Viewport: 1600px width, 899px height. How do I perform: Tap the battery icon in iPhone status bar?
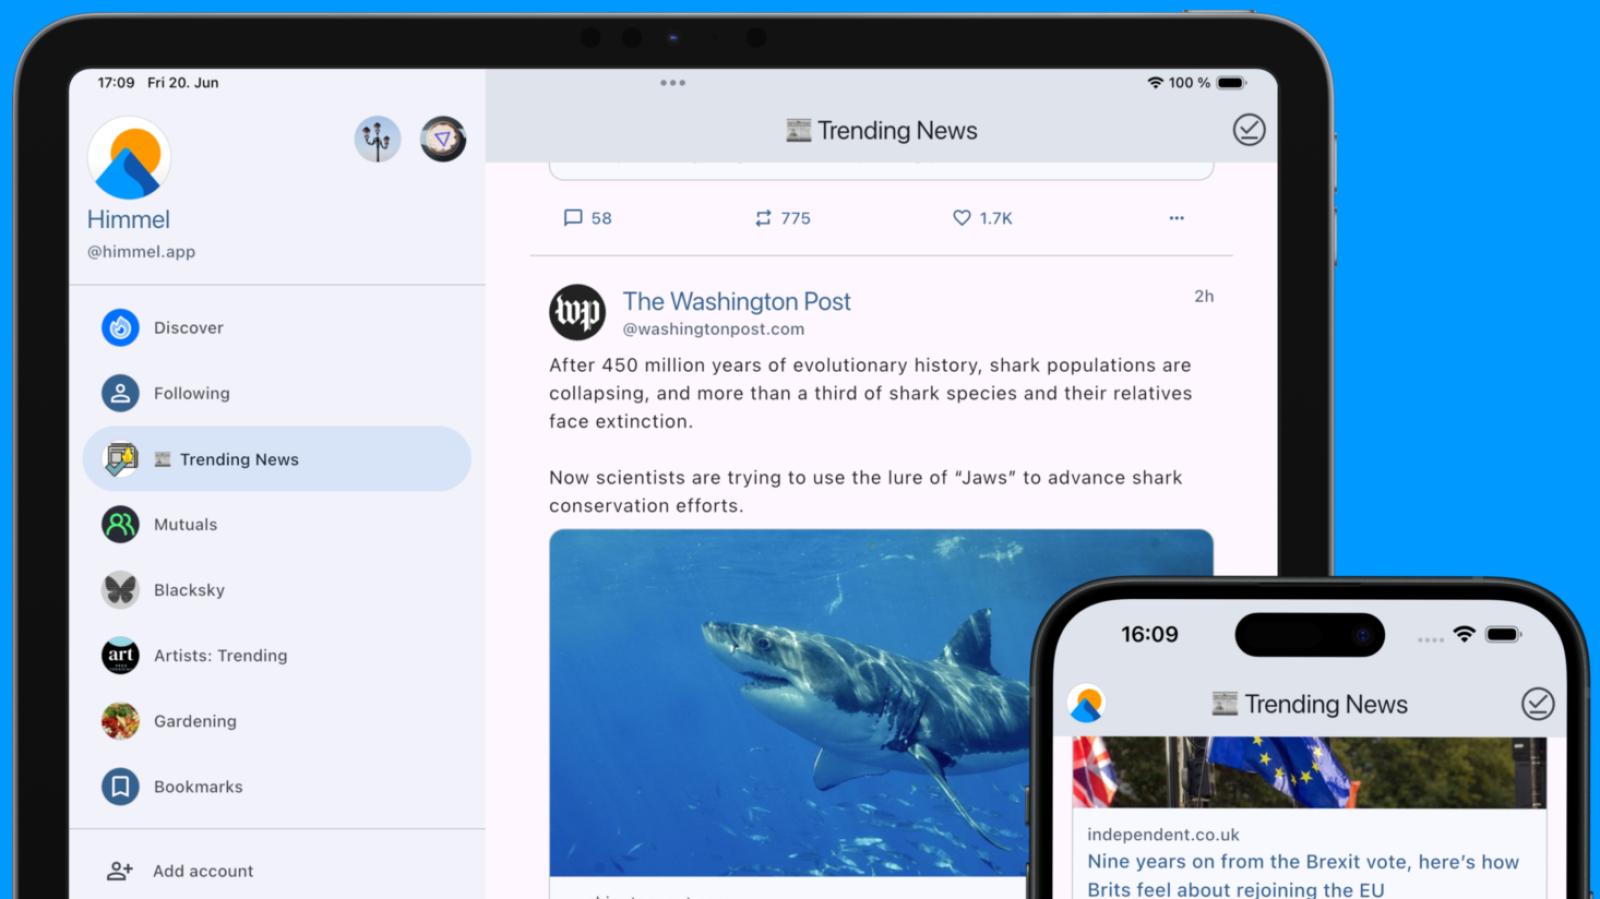[x=1504, y=634]
